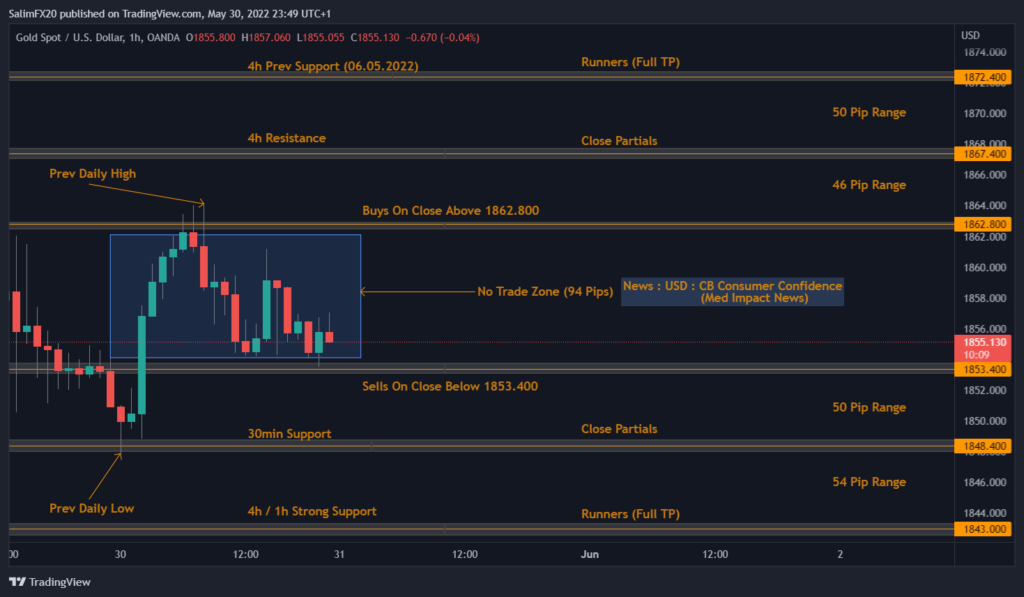
Task: Click the Prev Daily Low annotation
Action: coord(91,508)
